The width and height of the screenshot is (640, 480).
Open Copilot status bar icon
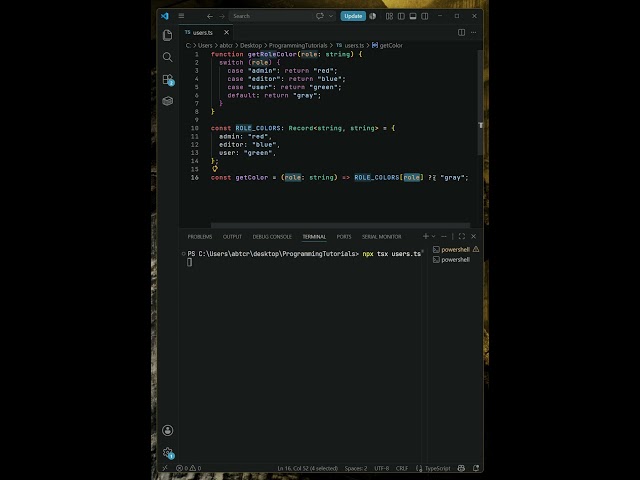pyautogui.click(x=461, y=468)
